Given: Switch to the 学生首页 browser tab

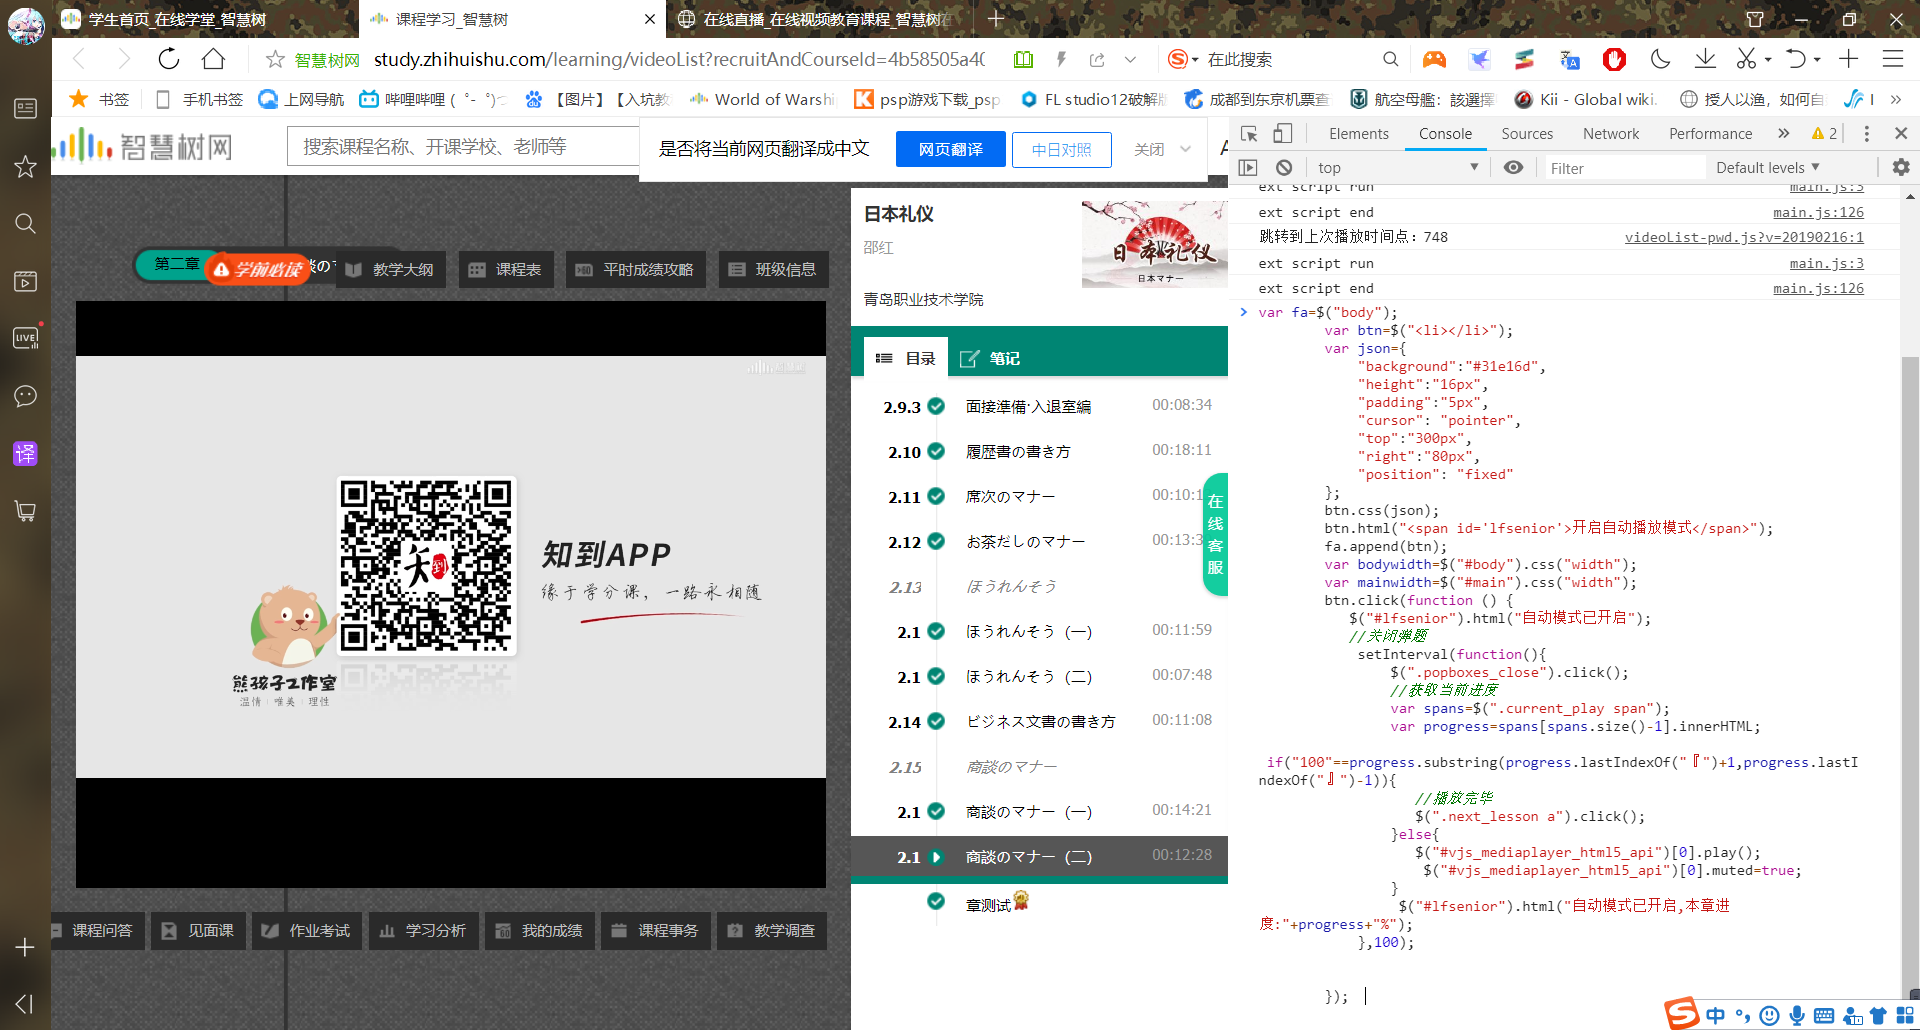Looking at the screenshot, I should pyautogui.click(x=205, y=19).
